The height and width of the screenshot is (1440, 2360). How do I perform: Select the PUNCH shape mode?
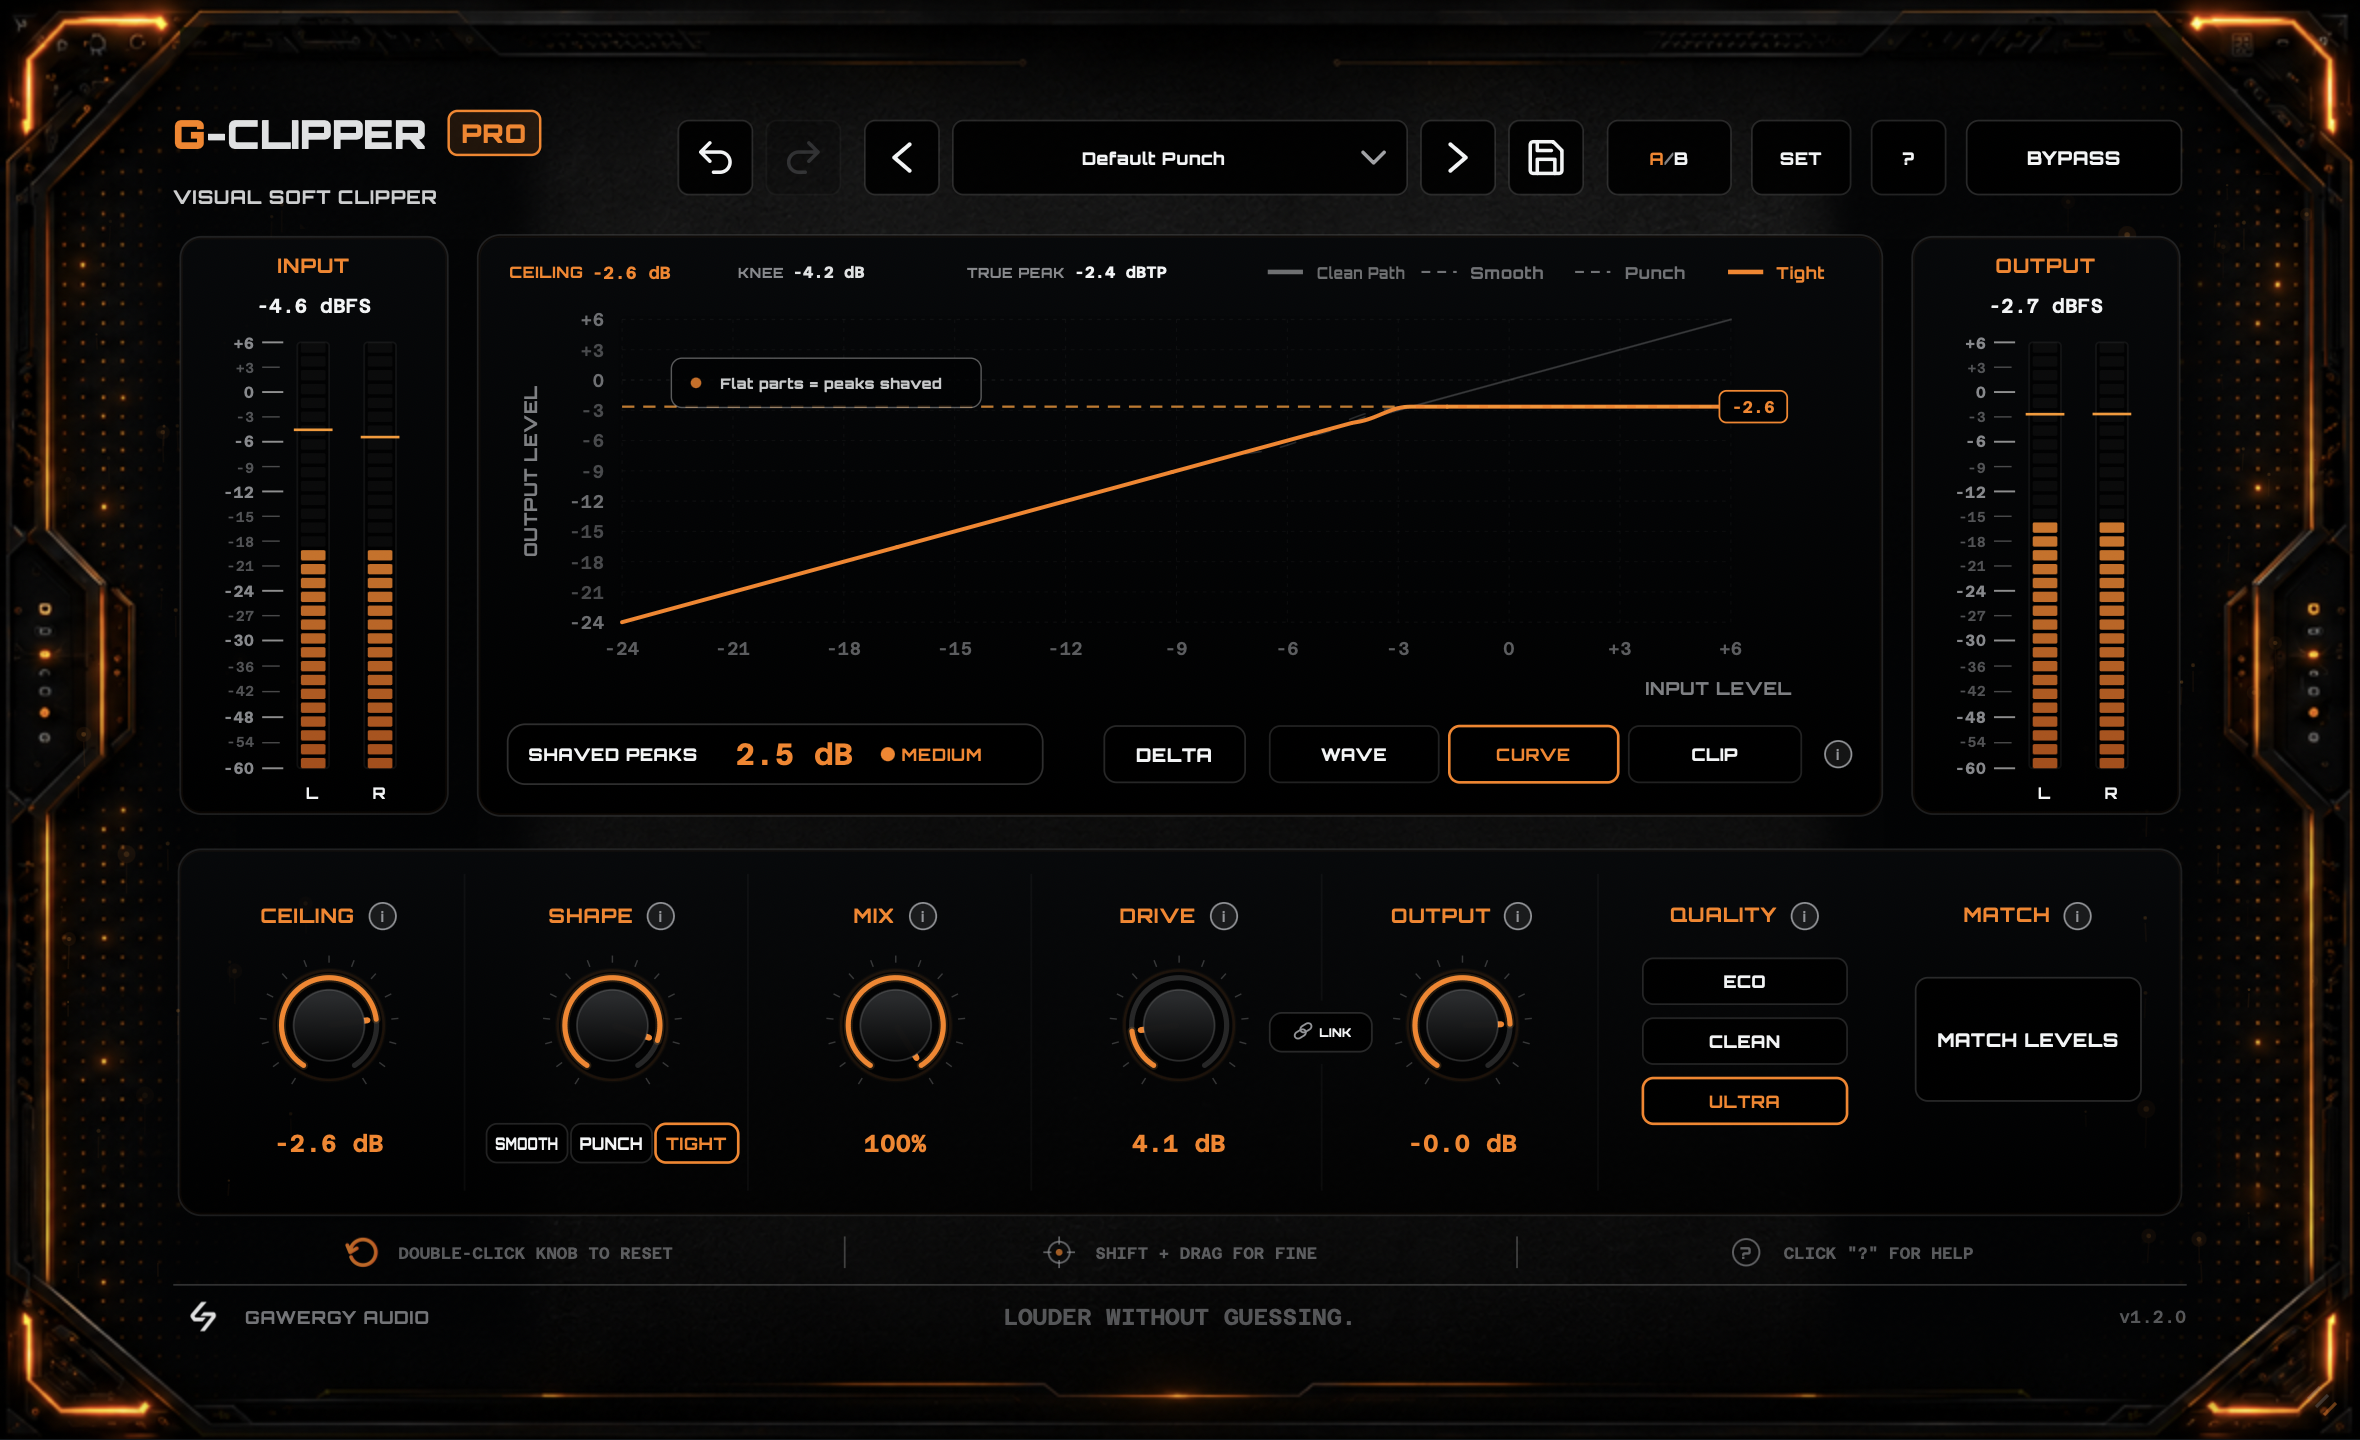point(611,1144)
